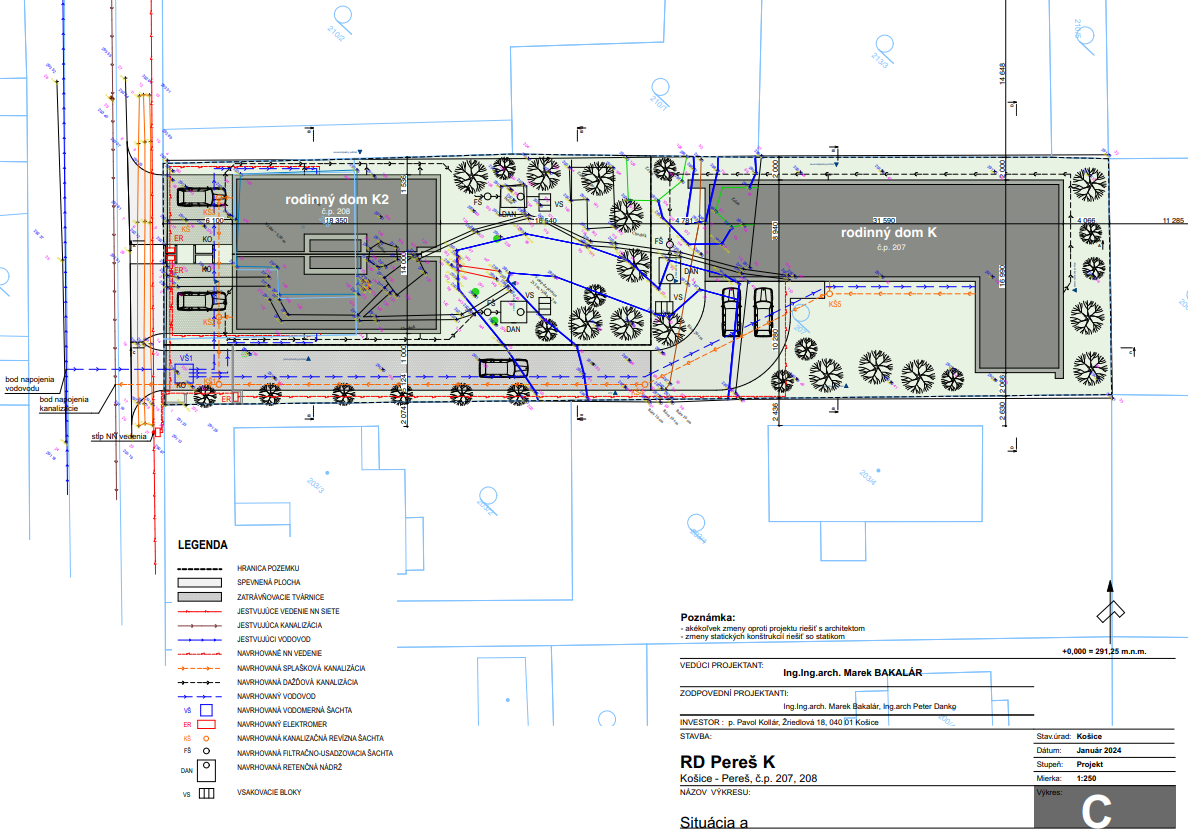Click the 'rodinný dom K2' building label
This screenshot has width=1188, height=840.
click(x=337, y=200)
